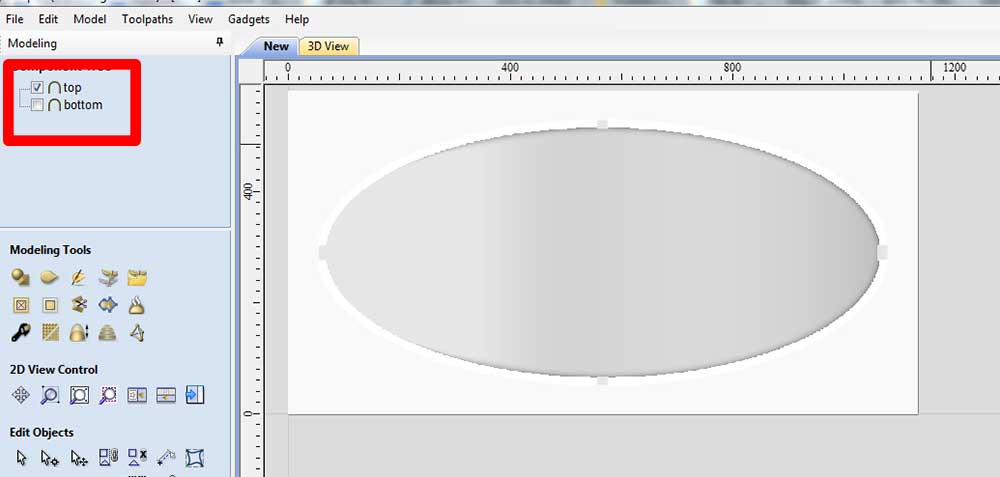
Task: Select the 'bottom' component in tree
Action: point(83,105)
